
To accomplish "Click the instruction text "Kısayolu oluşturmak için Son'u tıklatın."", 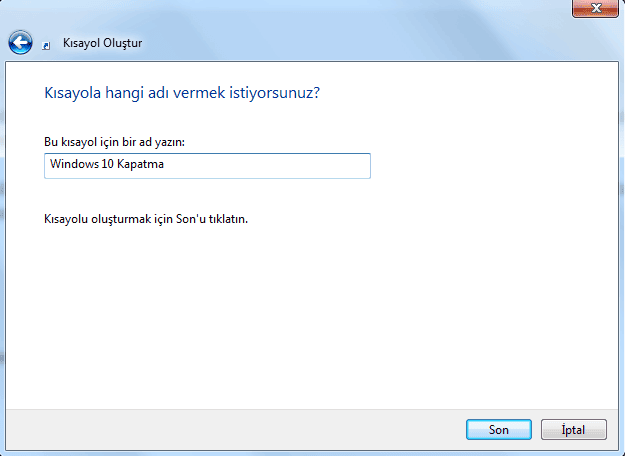I will 145,218.
